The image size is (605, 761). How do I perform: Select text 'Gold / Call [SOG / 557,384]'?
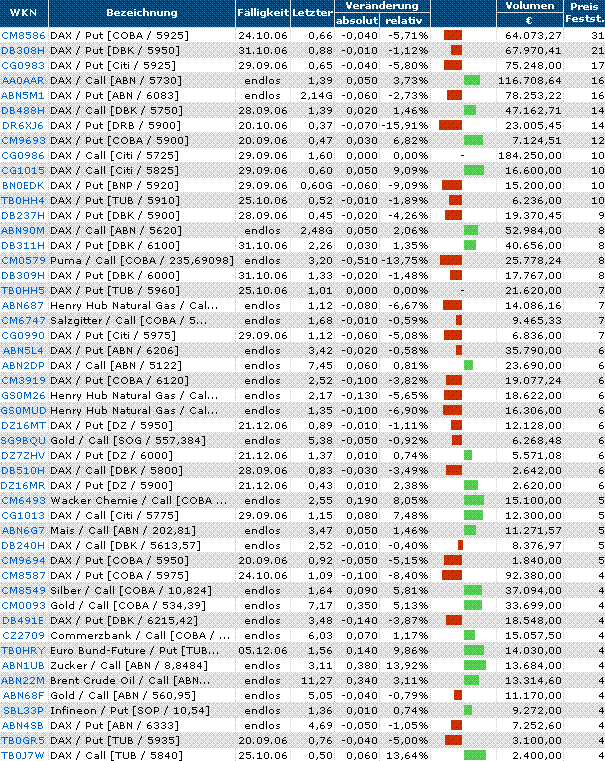(128, 441)
